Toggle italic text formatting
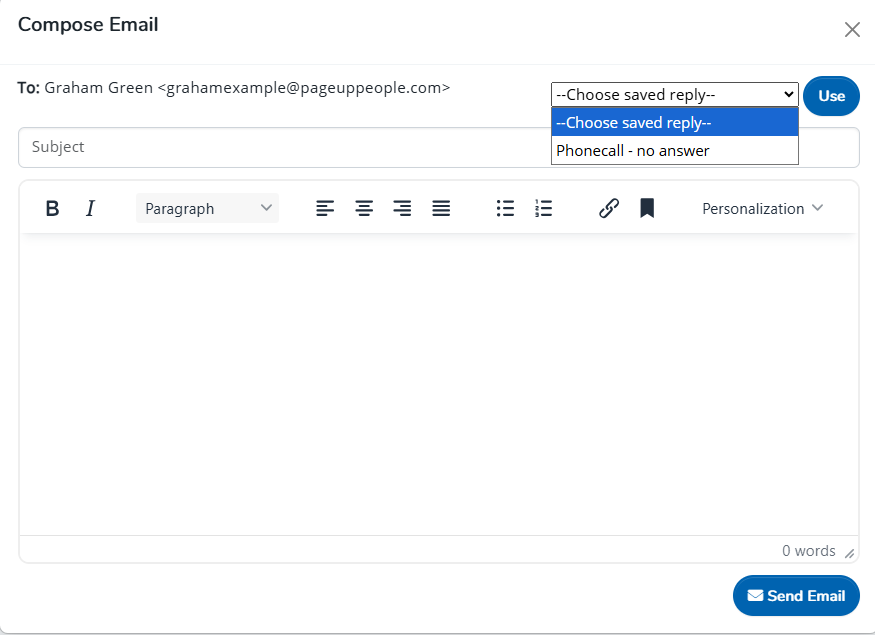The image size is (875, 635). pos(90,208)
